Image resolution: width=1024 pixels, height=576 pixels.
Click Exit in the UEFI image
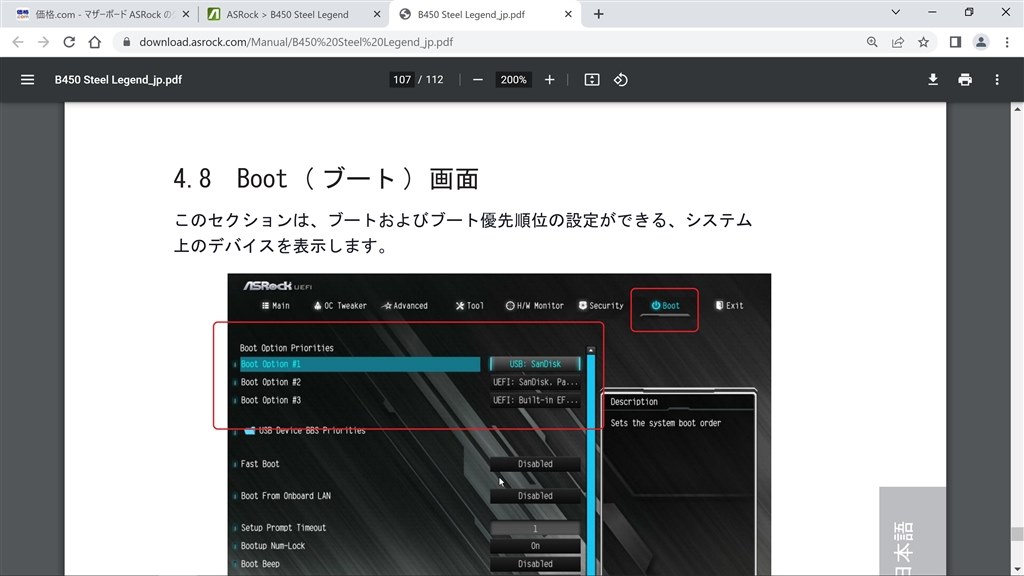pyautogui.click(x=729, y=306)
